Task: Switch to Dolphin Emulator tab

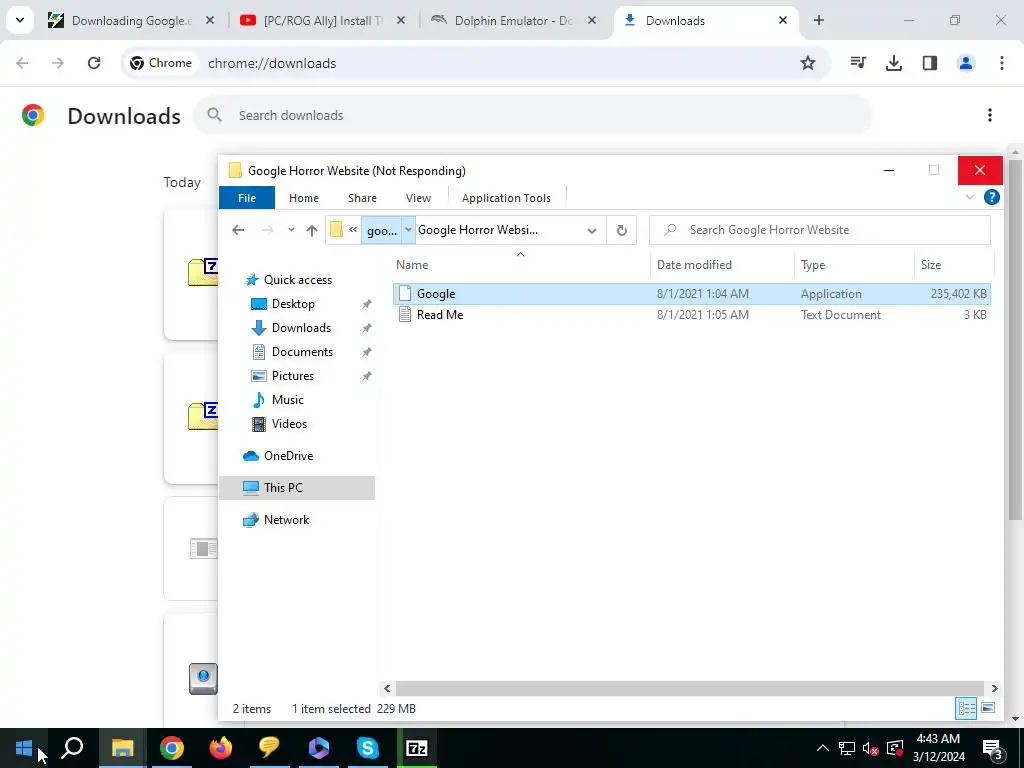Action: [x=513, y=21]
